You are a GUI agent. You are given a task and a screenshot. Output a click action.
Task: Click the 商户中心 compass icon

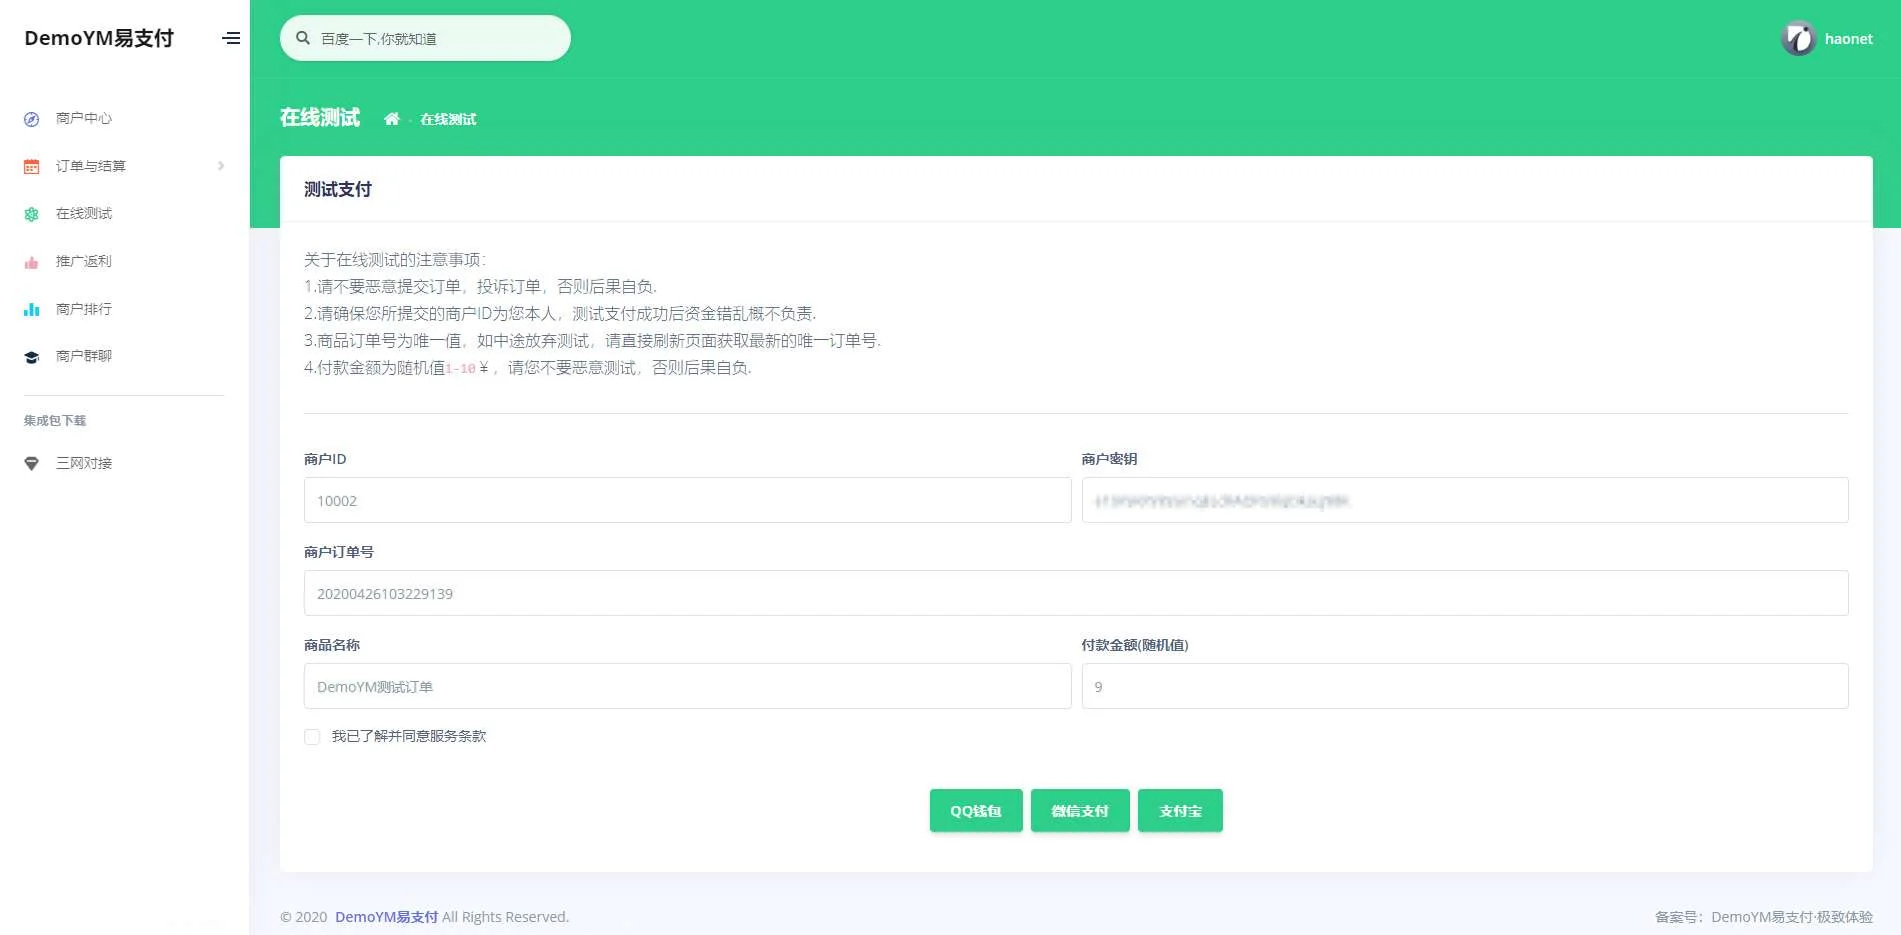(31, 119)
